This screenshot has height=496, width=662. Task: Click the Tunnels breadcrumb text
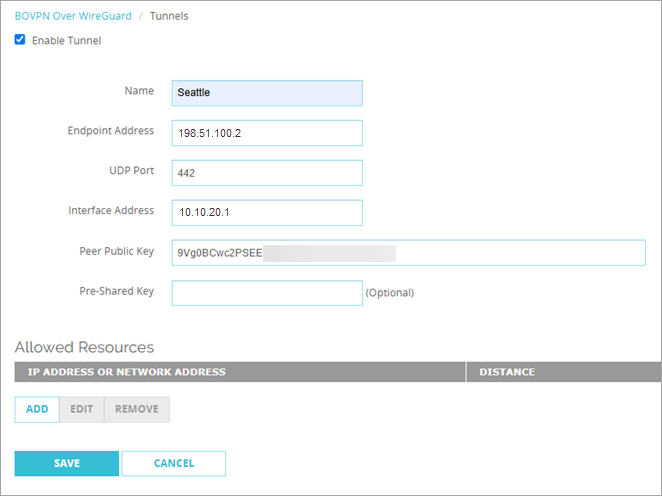click(169, 16)
